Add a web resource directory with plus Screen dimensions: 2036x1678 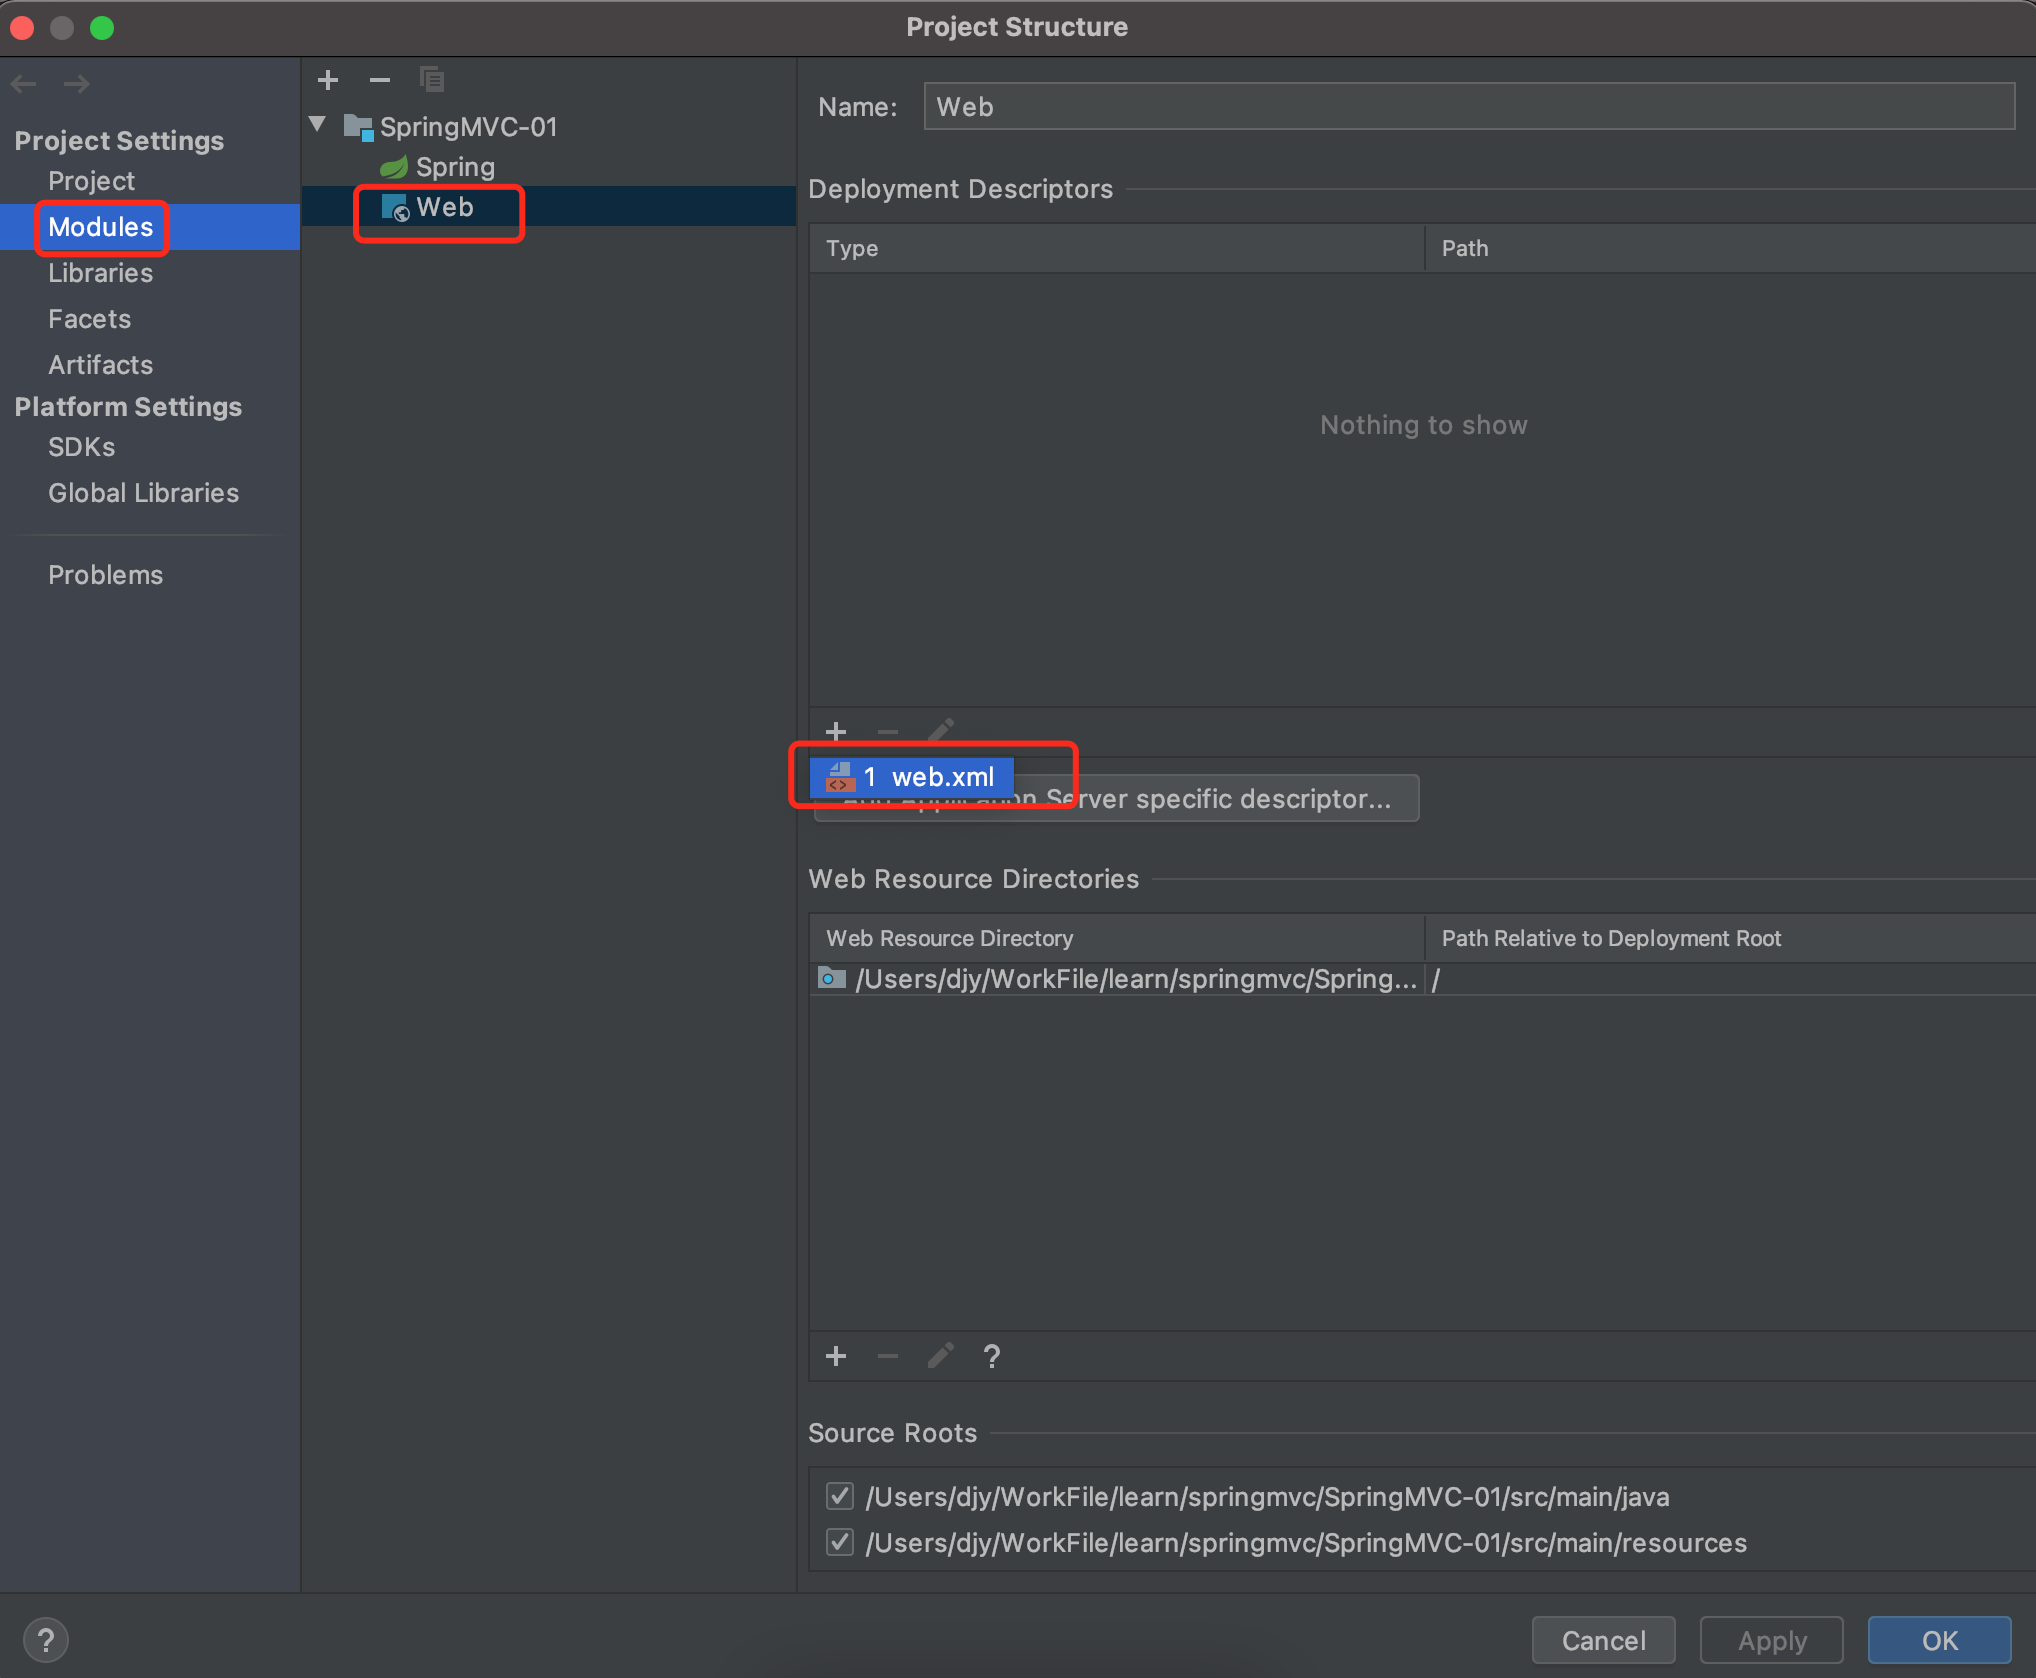[x=836, y=1356]
